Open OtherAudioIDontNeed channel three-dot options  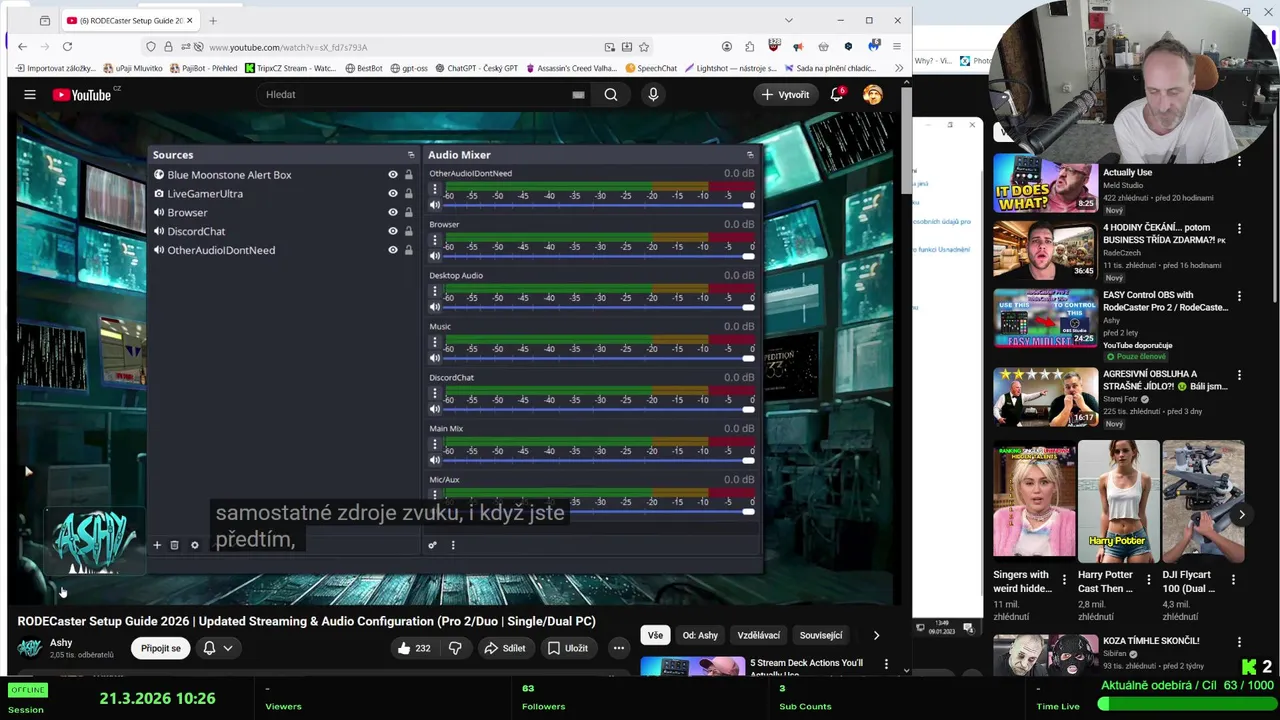[x=435, y=189]
